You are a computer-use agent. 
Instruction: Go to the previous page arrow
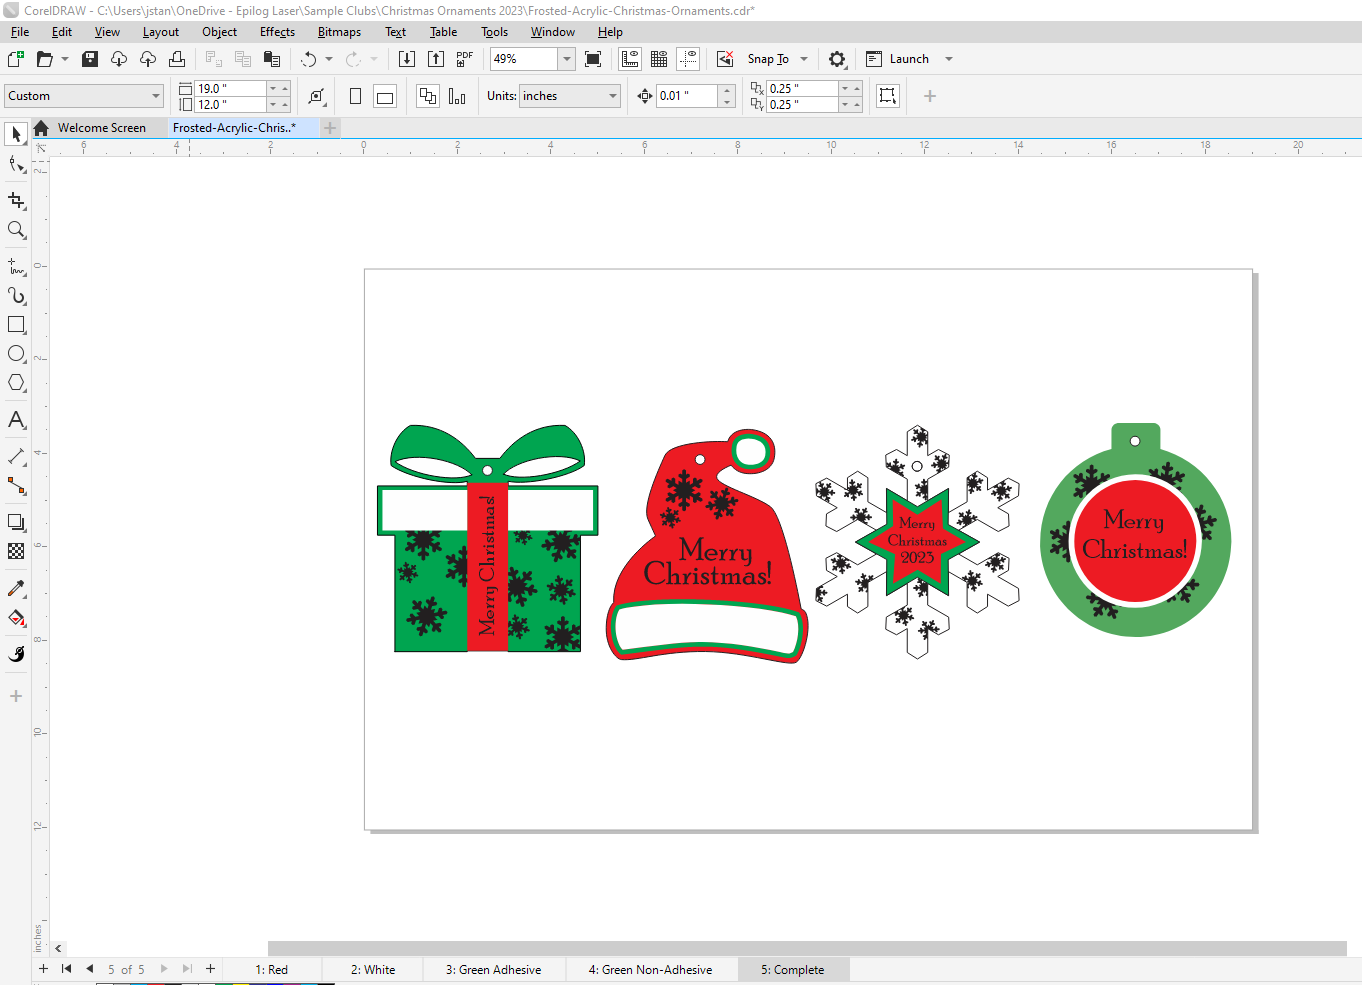pyautogui.click(x=89, y=969)
